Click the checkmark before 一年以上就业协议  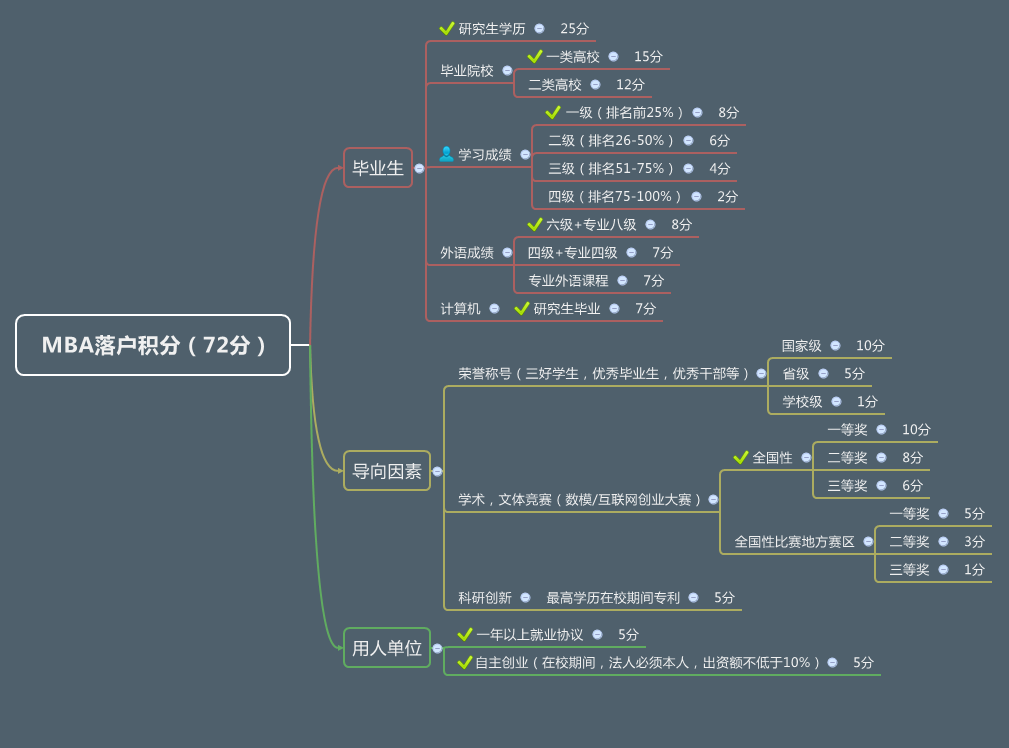pos(465,635)
